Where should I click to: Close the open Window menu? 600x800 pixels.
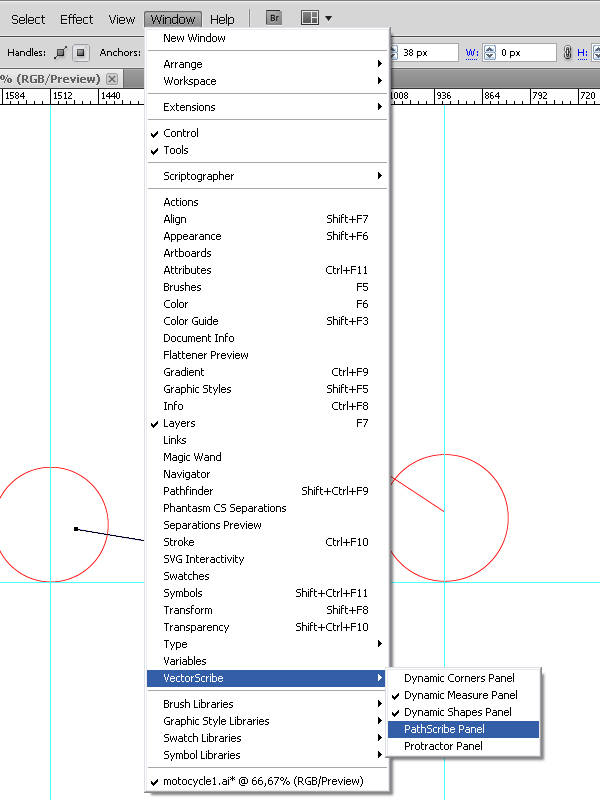173,19
